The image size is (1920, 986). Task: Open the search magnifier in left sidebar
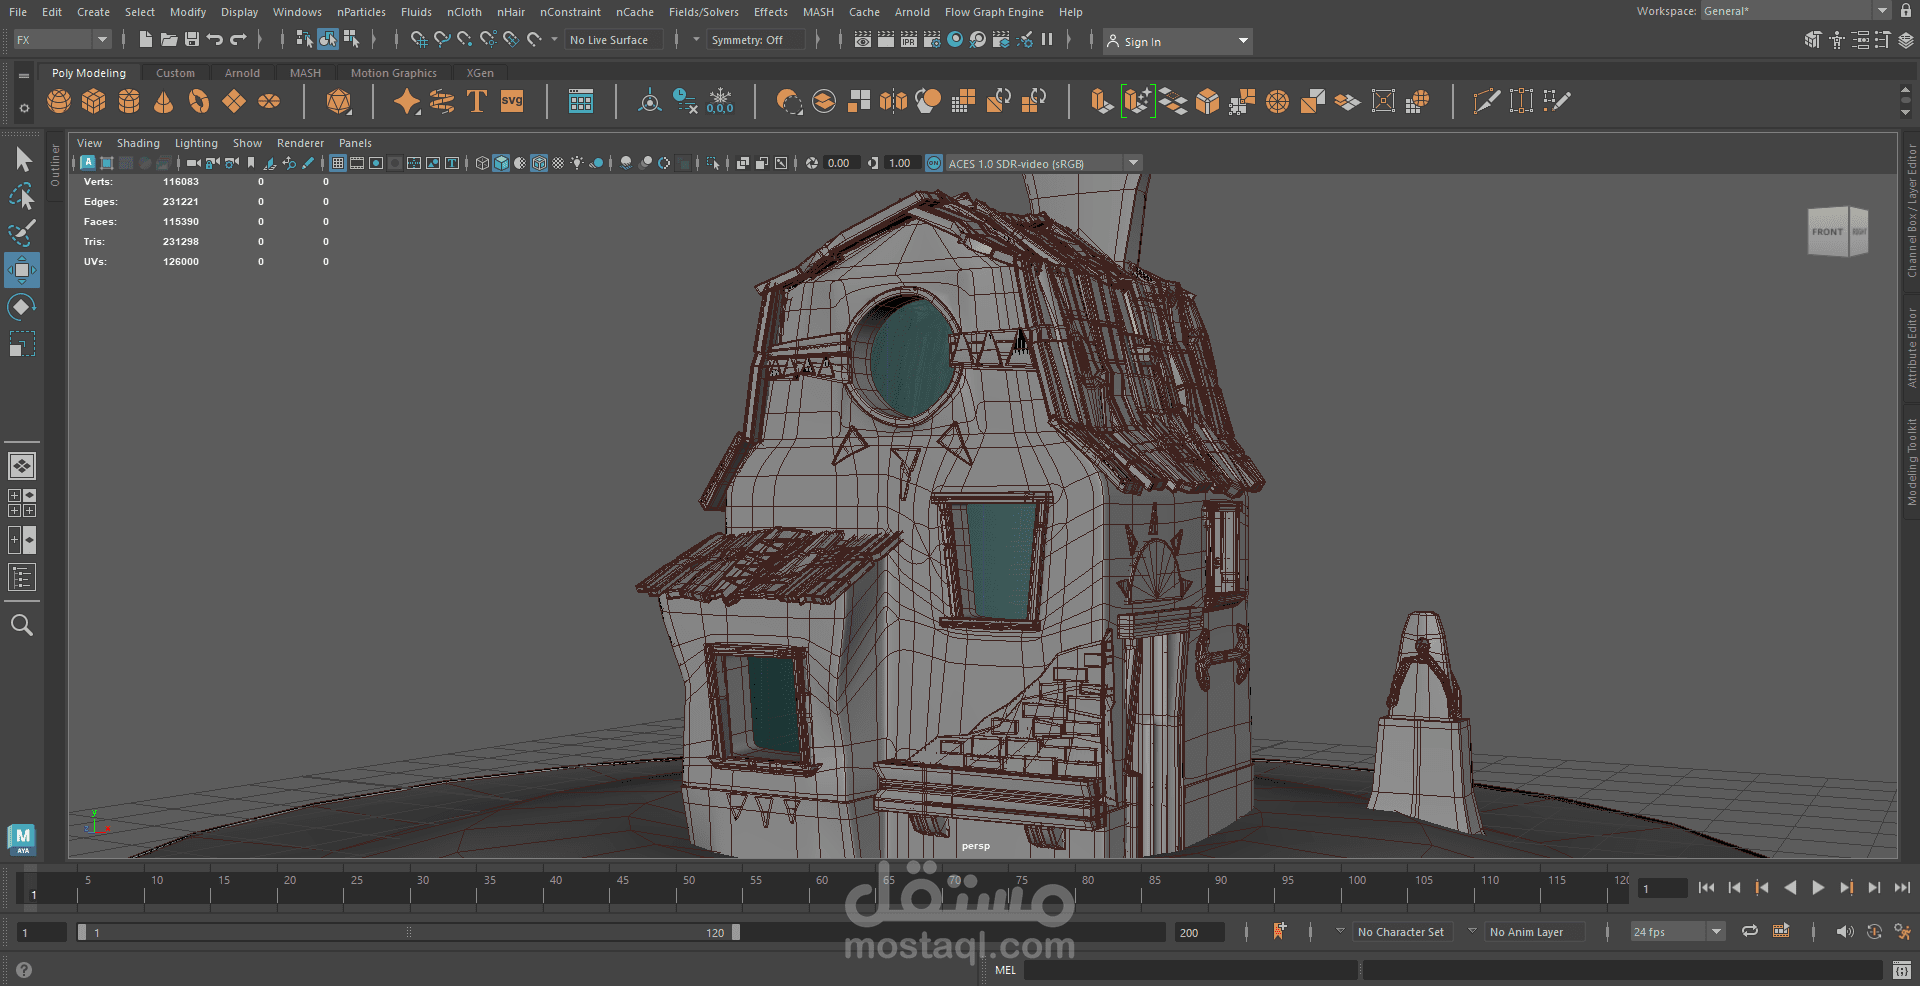pos(22,626)
